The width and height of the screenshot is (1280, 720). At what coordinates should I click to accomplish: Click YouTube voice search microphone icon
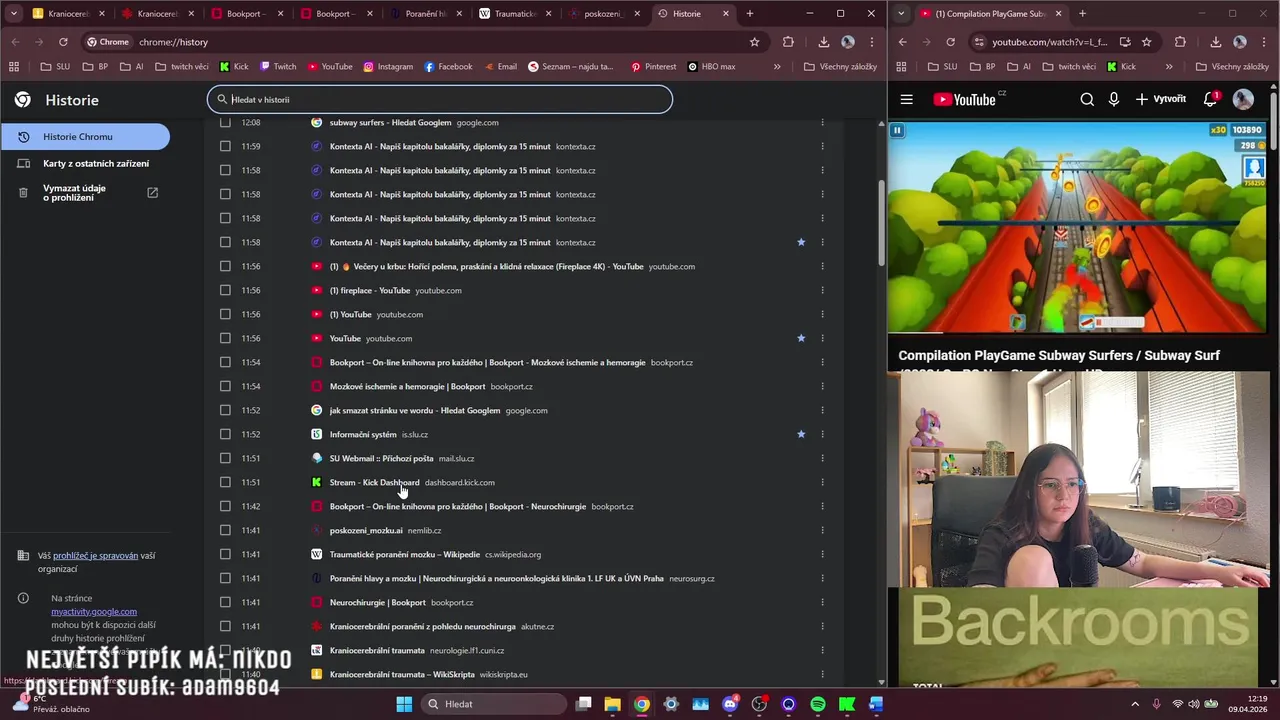1113,99
